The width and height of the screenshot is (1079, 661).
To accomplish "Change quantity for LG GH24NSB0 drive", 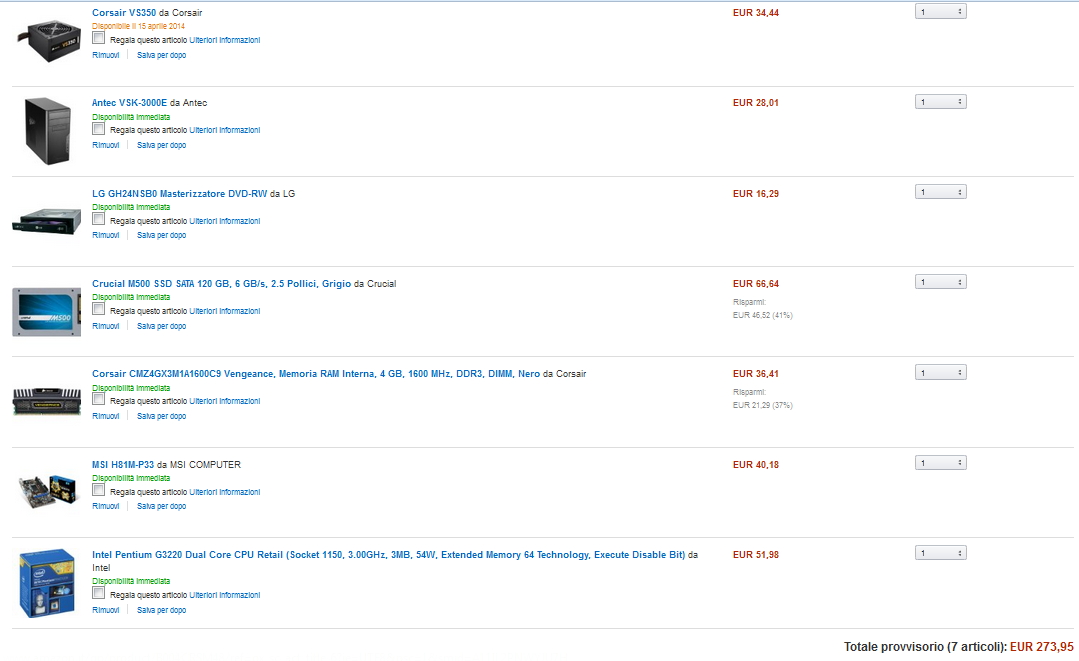I will [941, 192].
